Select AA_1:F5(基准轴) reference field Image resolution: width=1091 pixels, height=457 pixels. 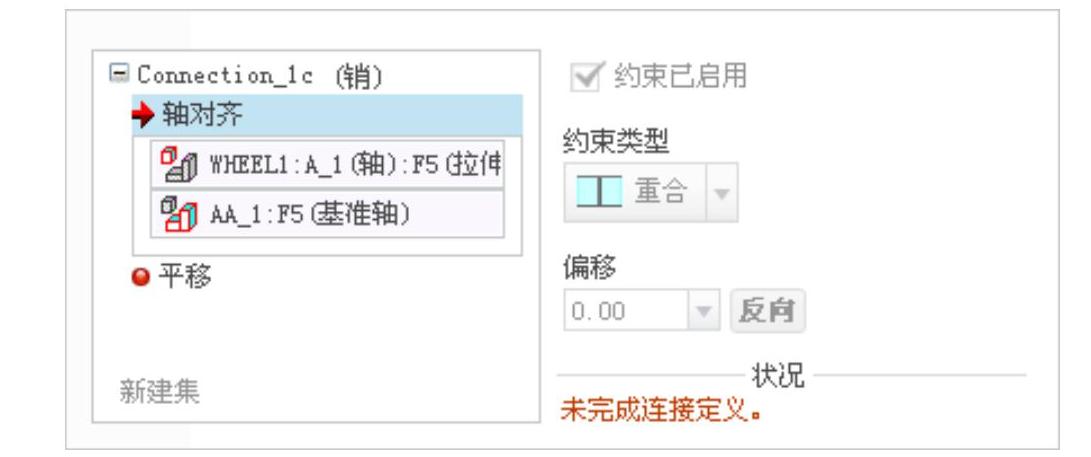point(327,214)
